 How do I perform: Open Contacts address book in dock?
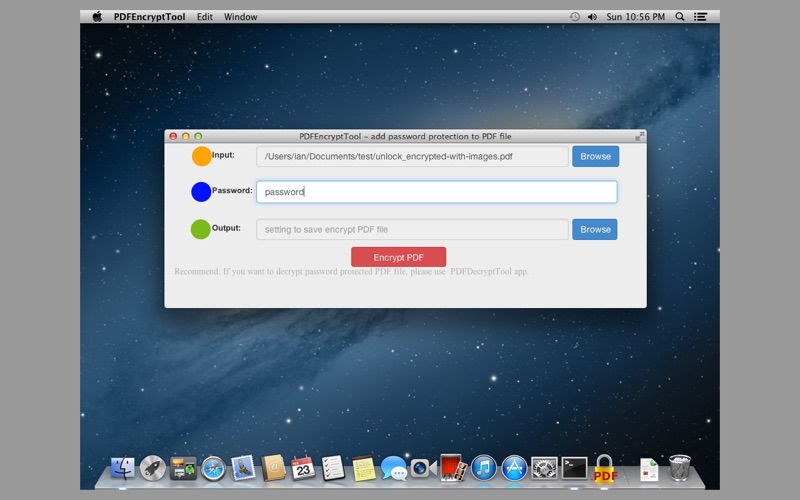click(x=273, y=468)
